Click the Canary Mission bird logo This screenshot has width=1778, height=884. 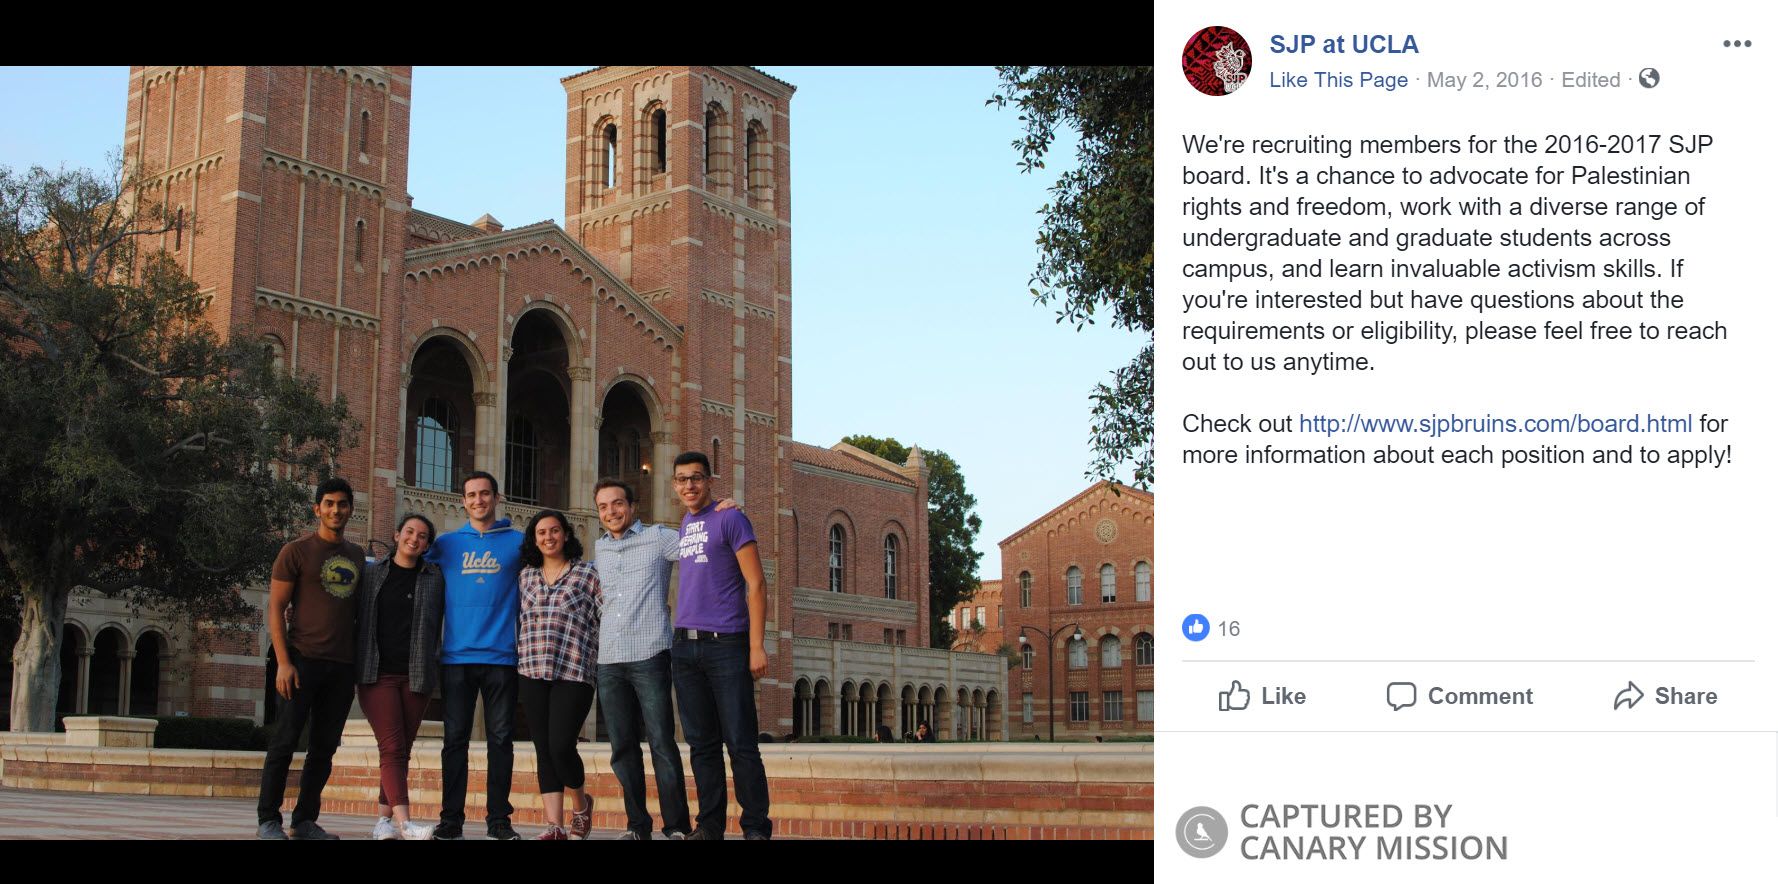(1201, 832)
